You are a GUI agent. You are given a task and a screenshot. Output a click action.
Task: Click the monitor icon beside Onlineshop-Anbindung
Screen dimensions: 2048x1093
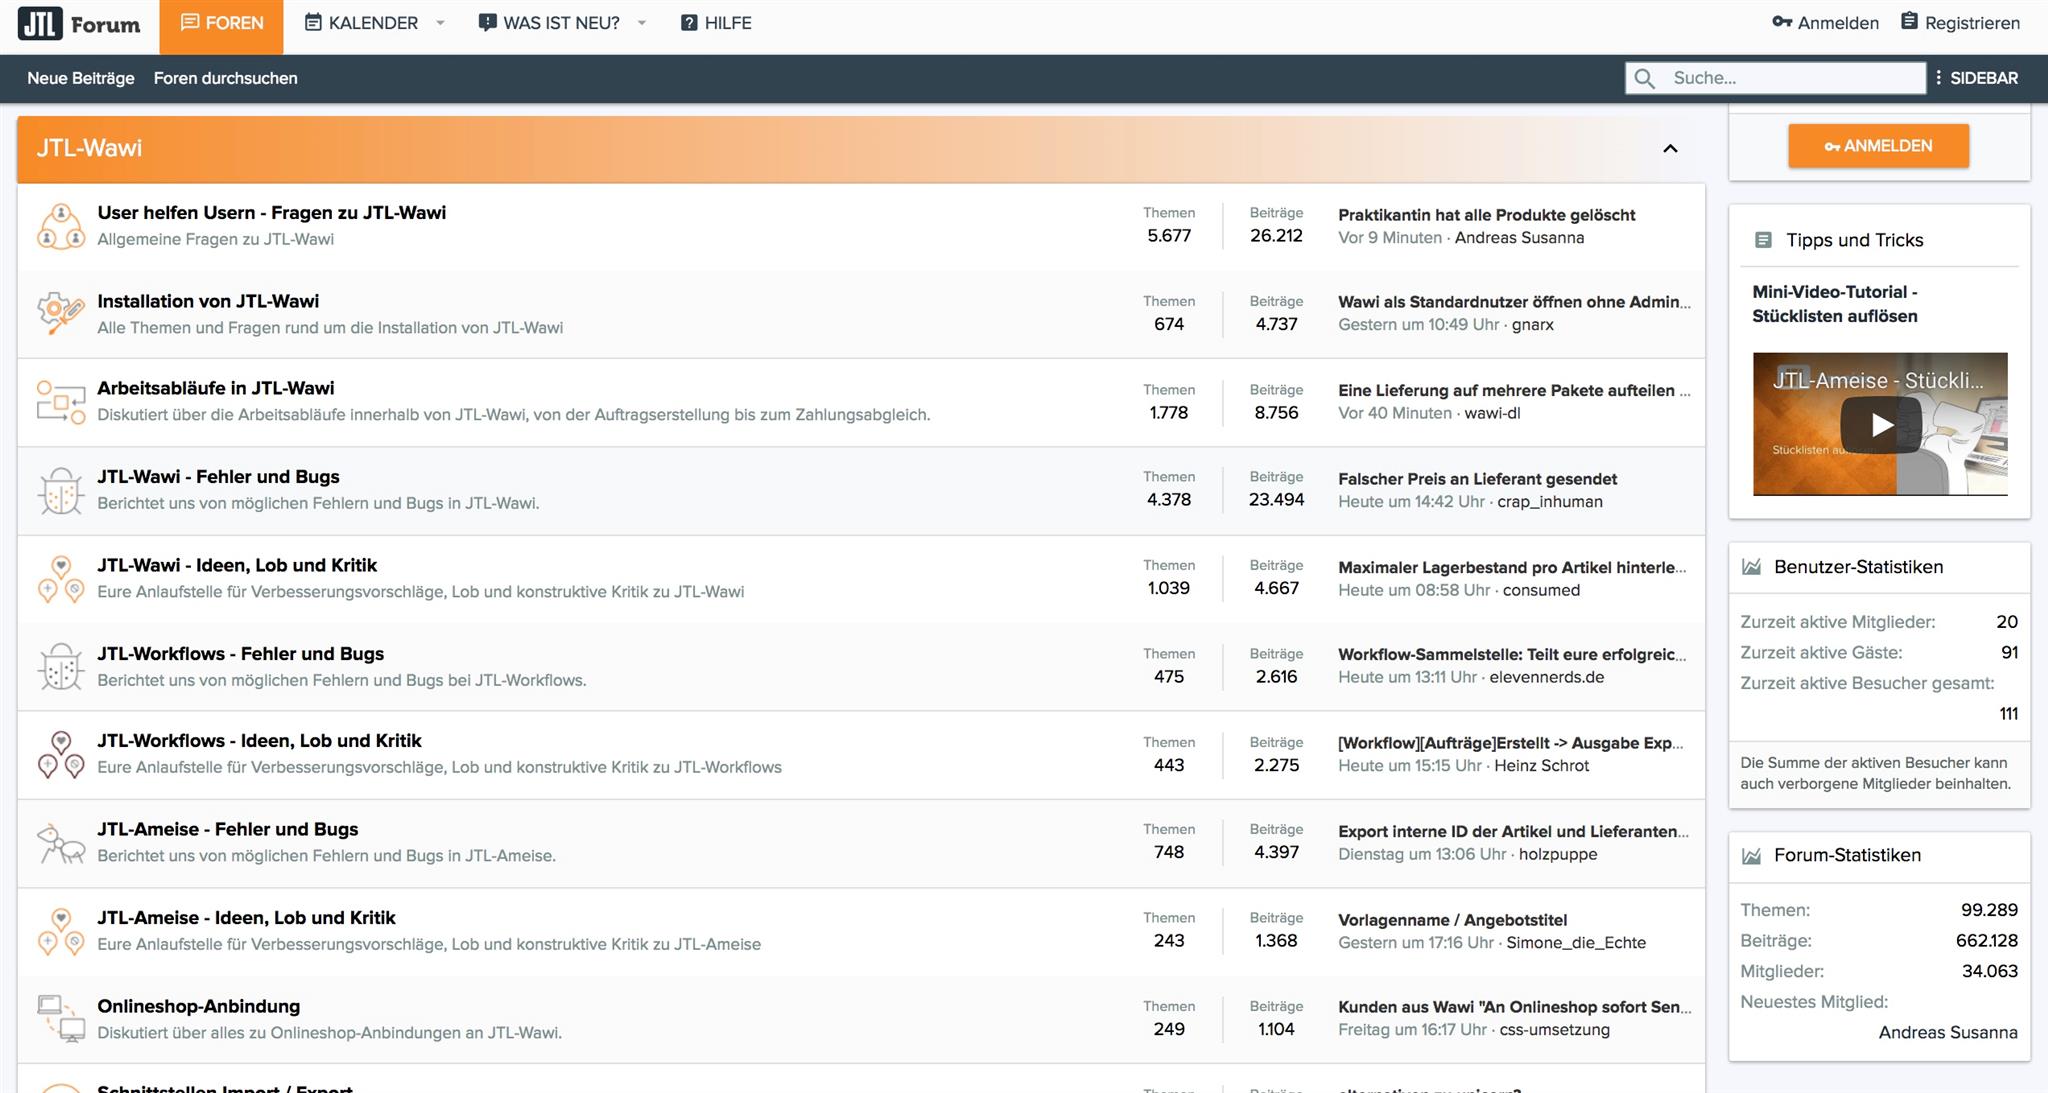tap(61, 1018)
